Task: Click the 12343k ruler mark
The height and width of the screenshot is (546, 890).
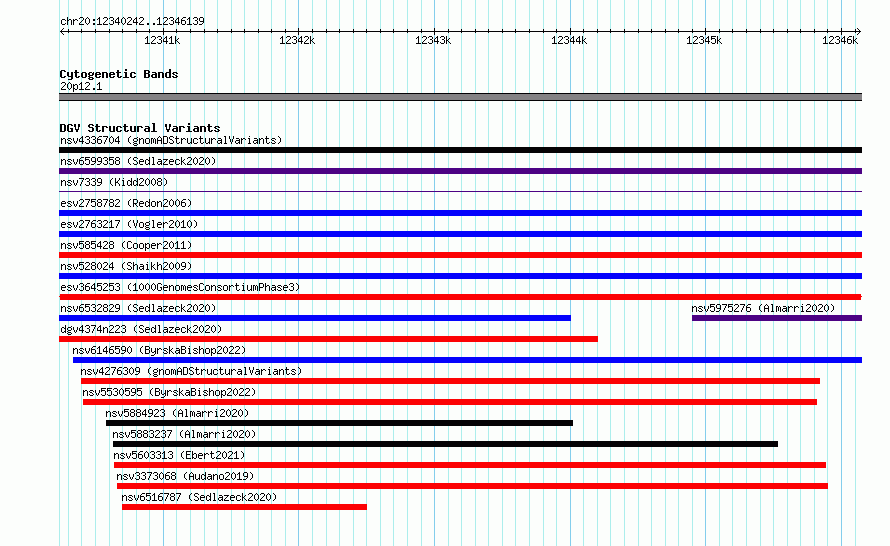Action: point(433,40)
